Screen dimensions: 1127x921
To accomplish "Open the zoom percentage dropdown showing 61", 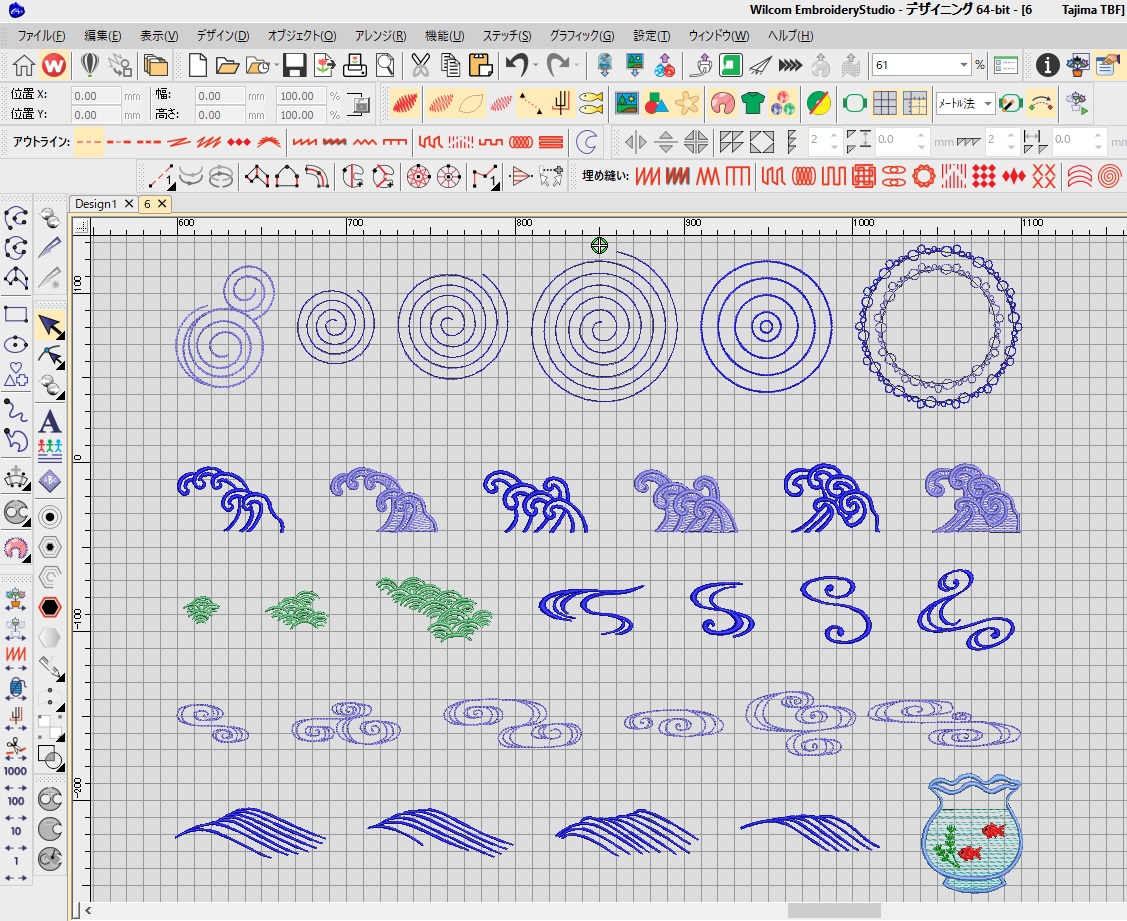I will pos(963,65).
